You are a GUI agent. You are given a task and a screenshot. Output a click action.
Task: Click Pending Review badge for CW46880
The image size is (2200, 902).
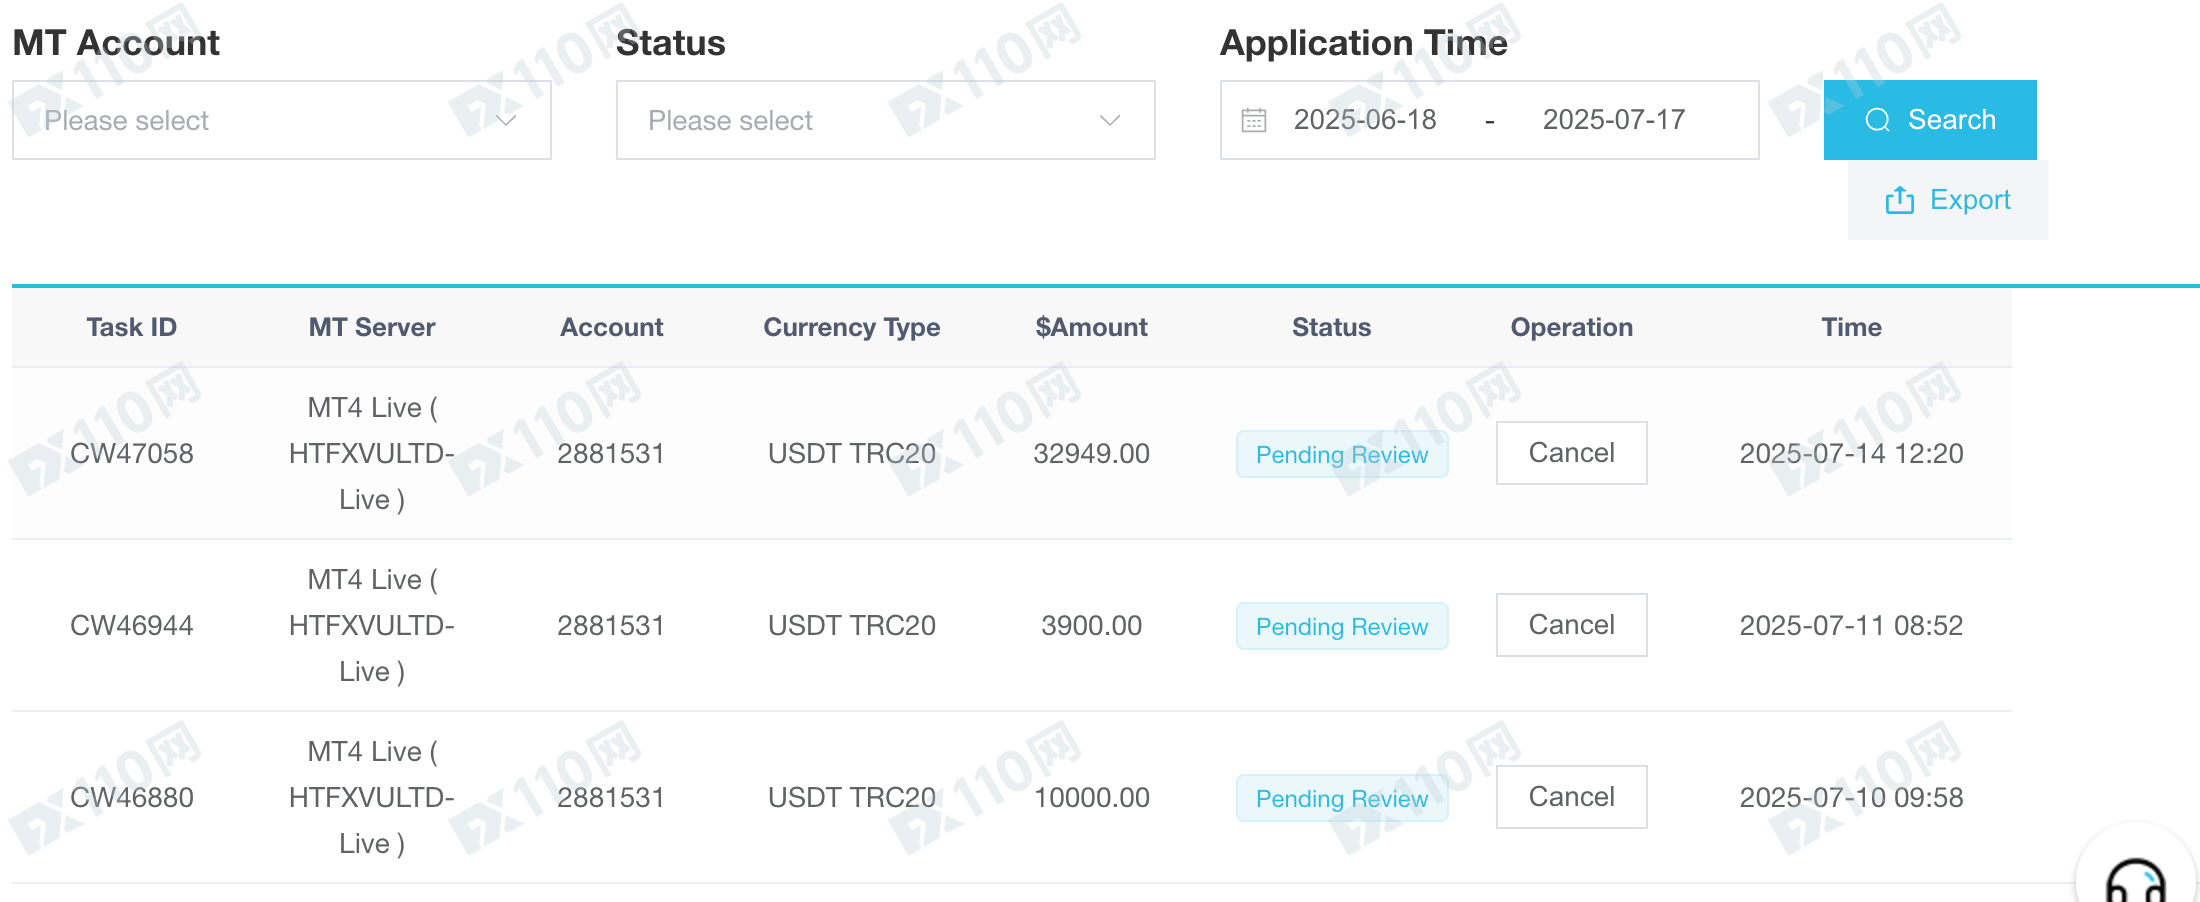pyautogui.click(x=1342, y=798)
